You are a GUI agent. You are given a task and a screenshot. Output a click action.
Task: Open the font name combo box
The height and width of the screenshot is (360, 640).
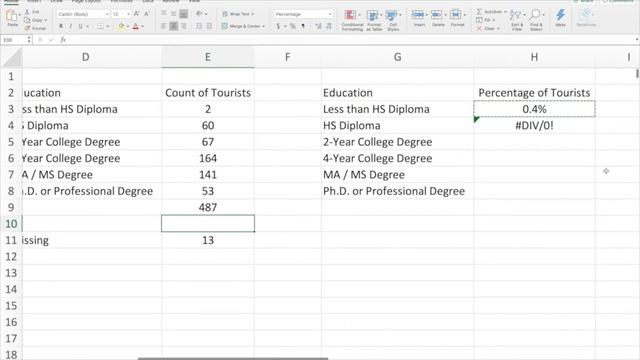(x=83, y=14)
